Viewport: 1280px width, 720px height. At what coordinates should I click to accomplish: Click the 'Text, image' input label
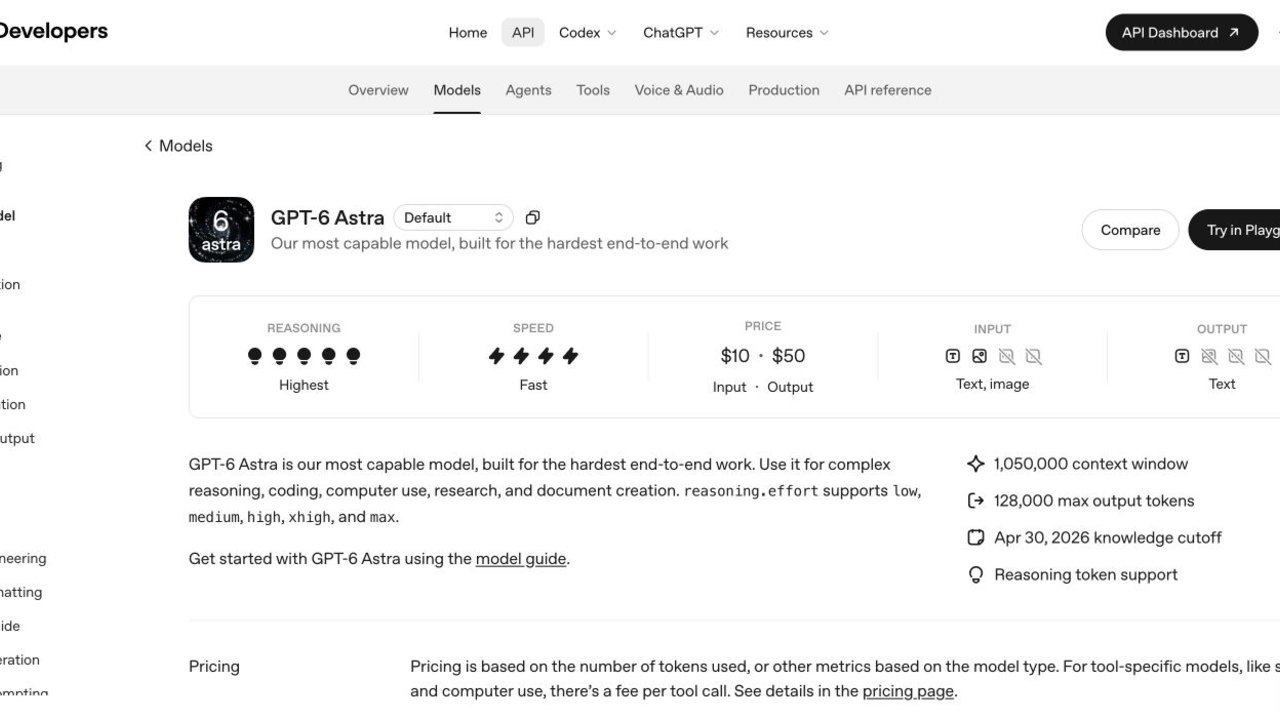click(992, 384)
